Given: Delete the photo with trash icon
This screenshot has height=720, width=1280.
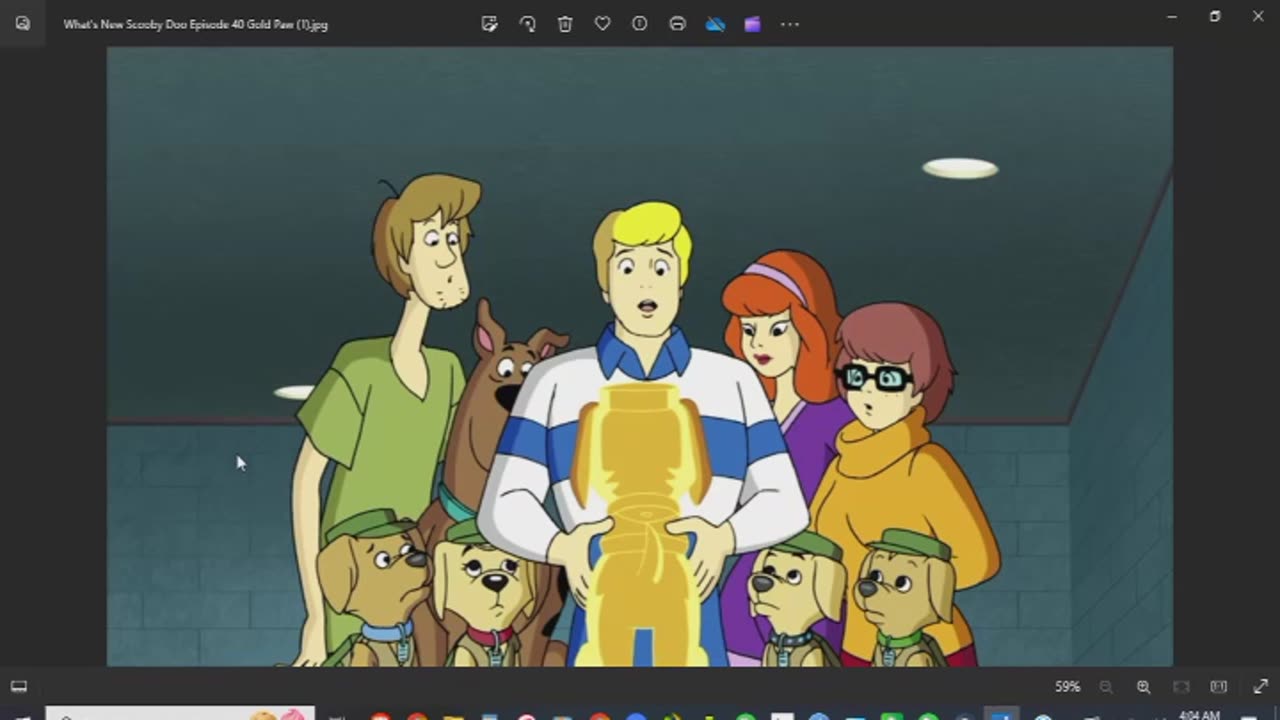Looking at the screenshot, I should click(x=565, y=24).
